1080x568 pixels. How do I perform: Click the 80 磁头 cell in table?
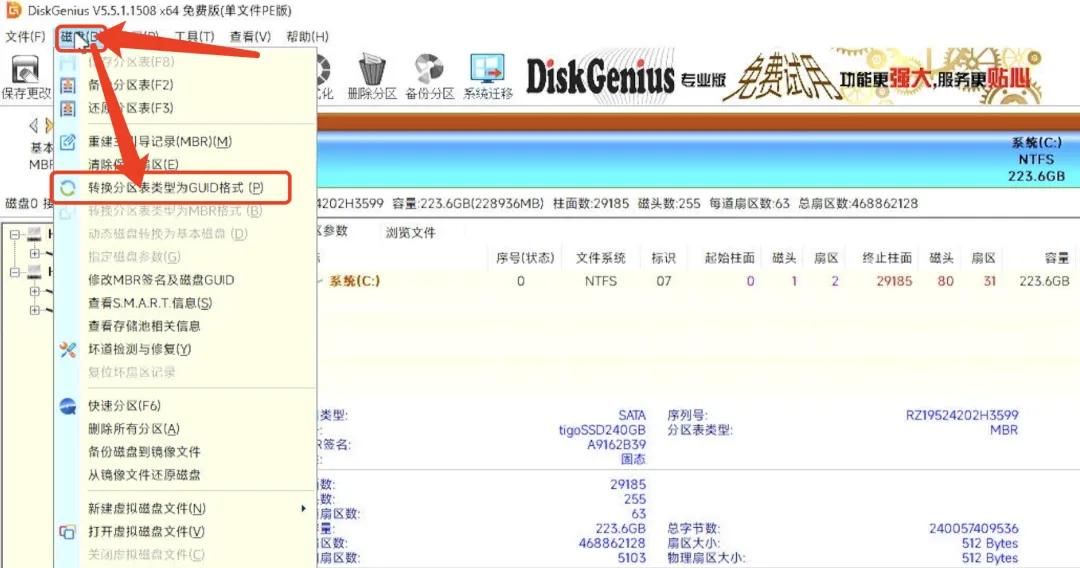point(945,281)
